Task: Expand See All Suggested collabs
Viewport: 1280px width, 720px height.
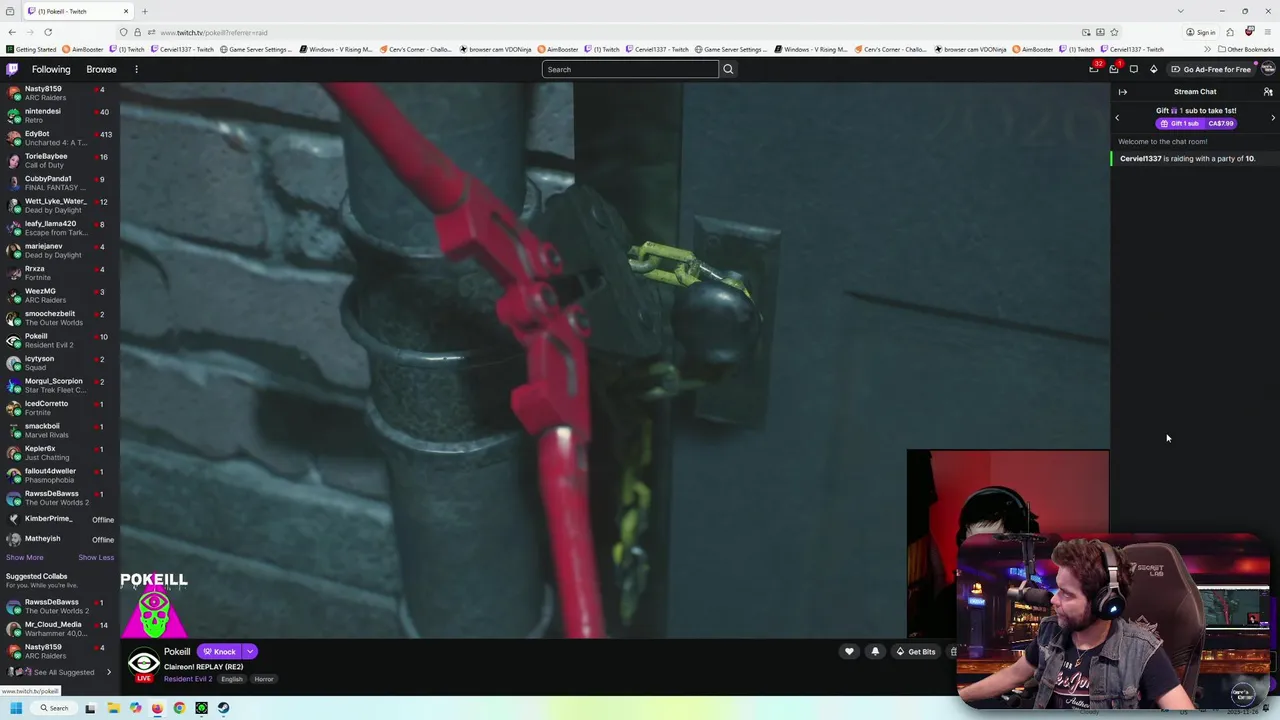Action: 60,672
